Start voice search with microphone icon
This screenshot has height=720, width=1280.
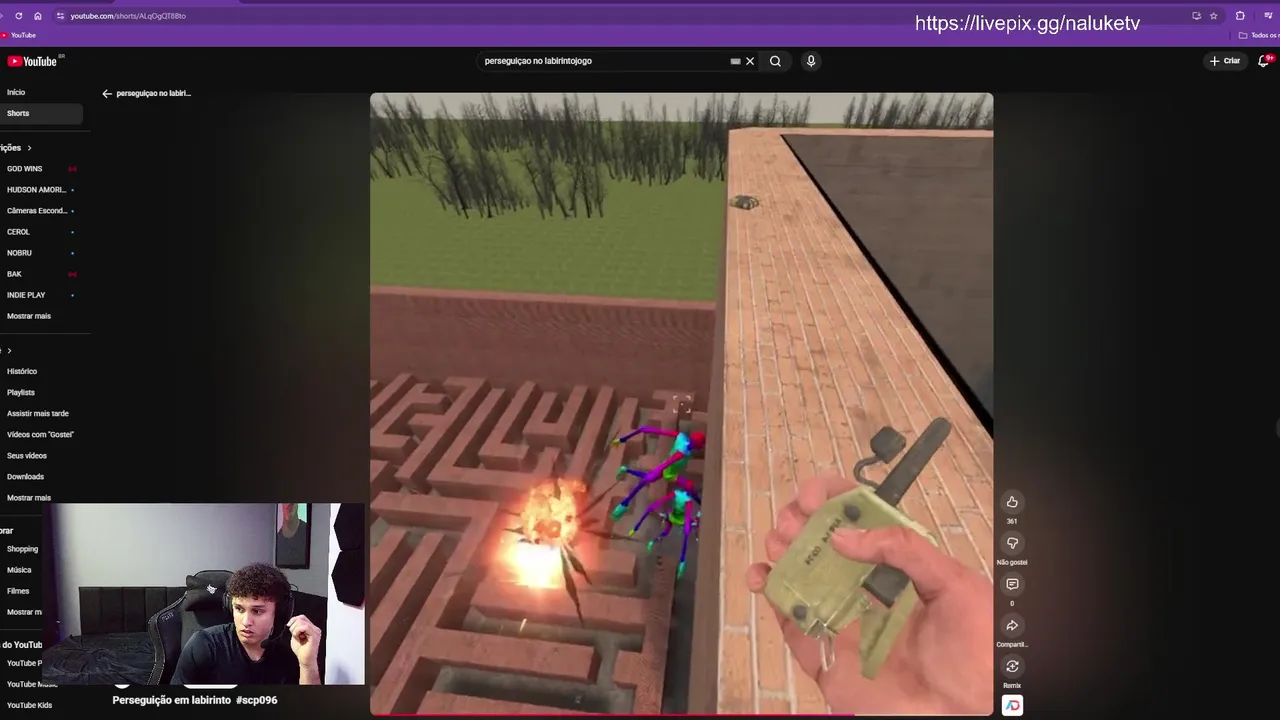click(x=811, y=61)
